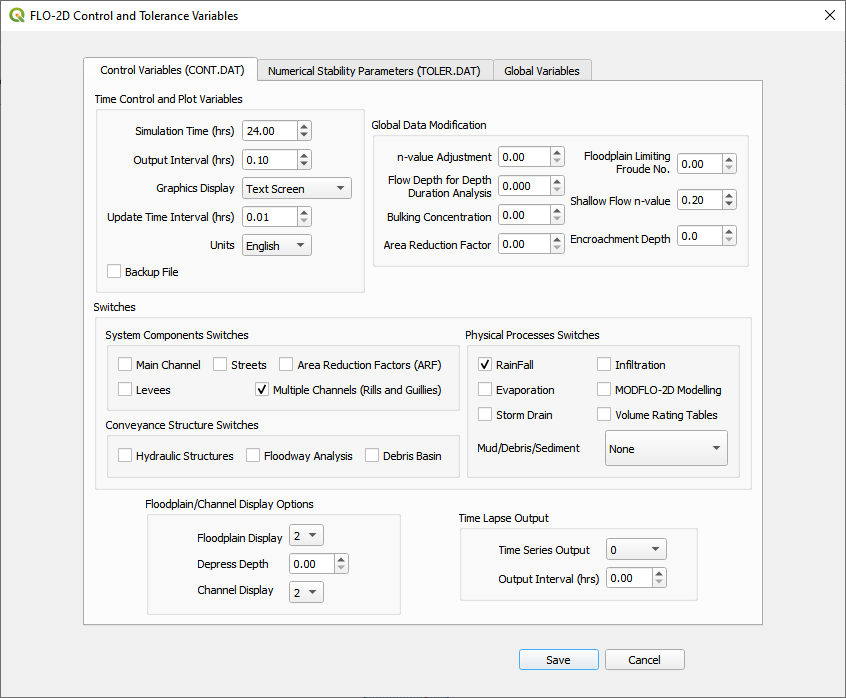Screen dimensions: 846x698
Task: Decrease Output Interval using down arrow
Action: click(x=304, y=164)
